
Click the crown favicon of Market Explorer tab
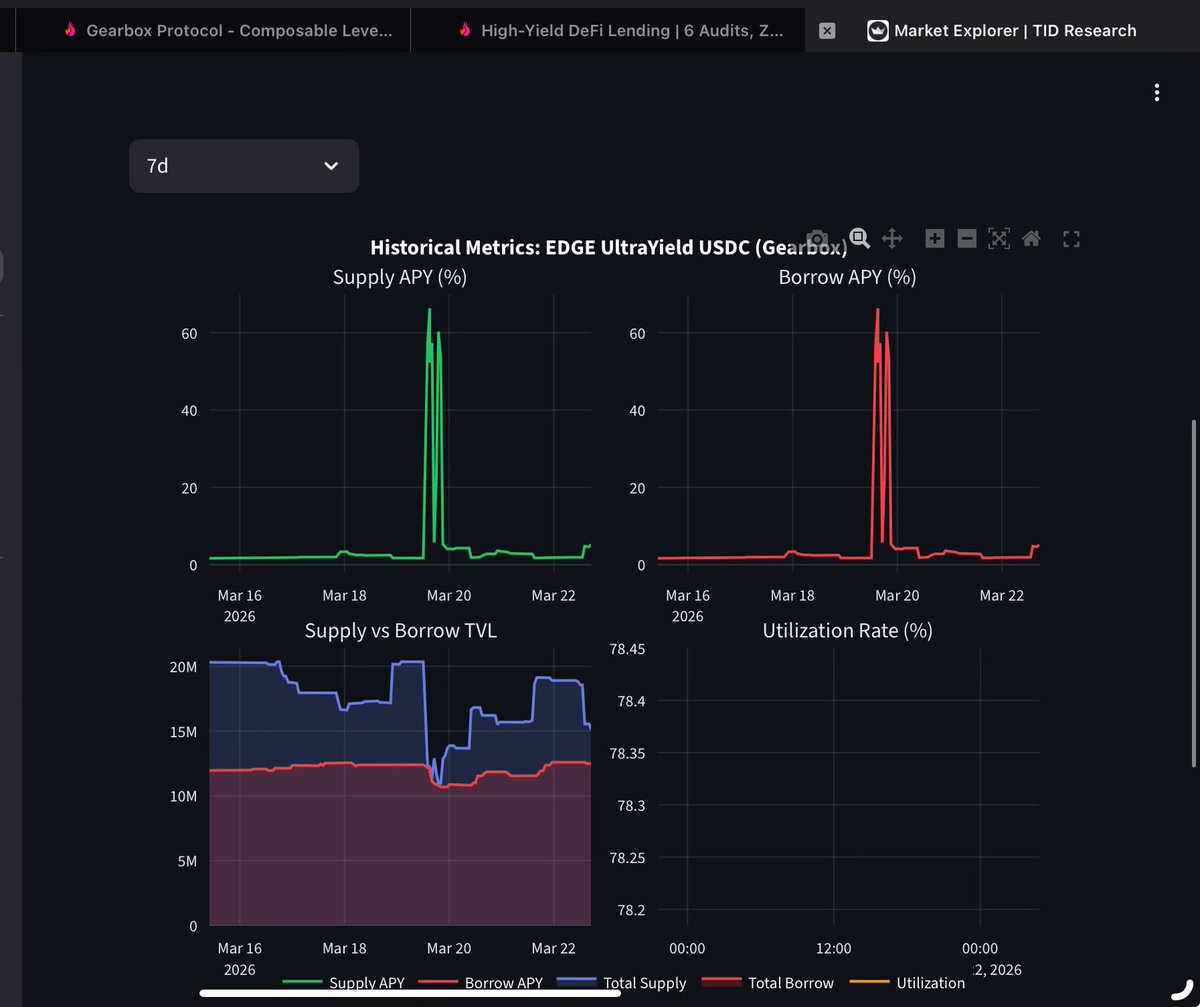[x=878, y=30]
